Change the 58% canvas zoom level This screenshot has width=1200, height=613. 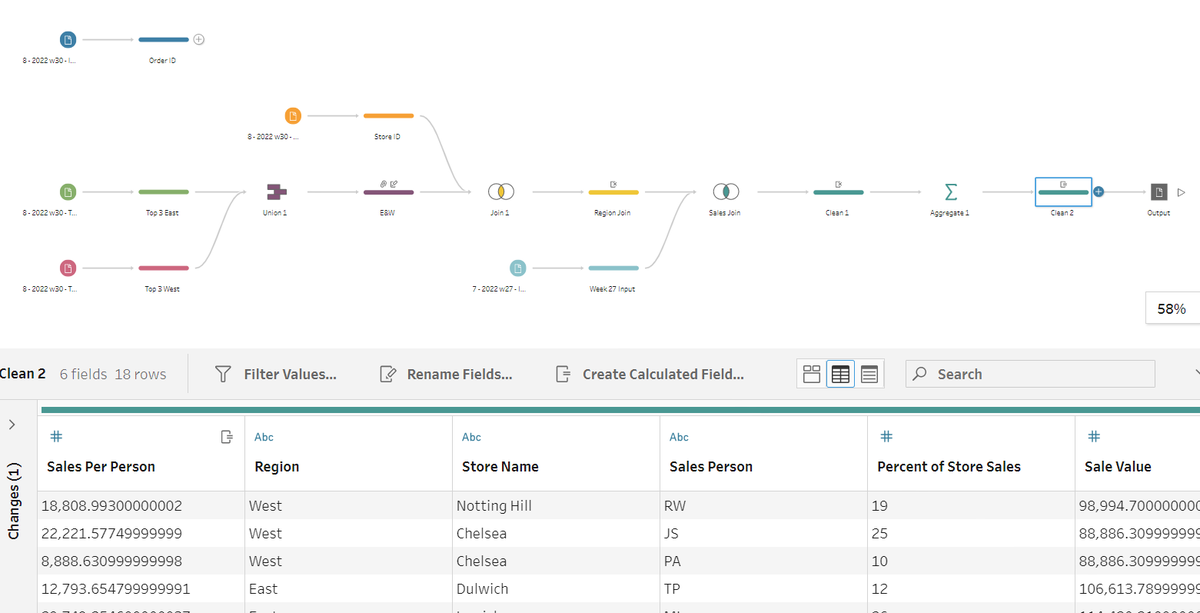pos(1169,309)
